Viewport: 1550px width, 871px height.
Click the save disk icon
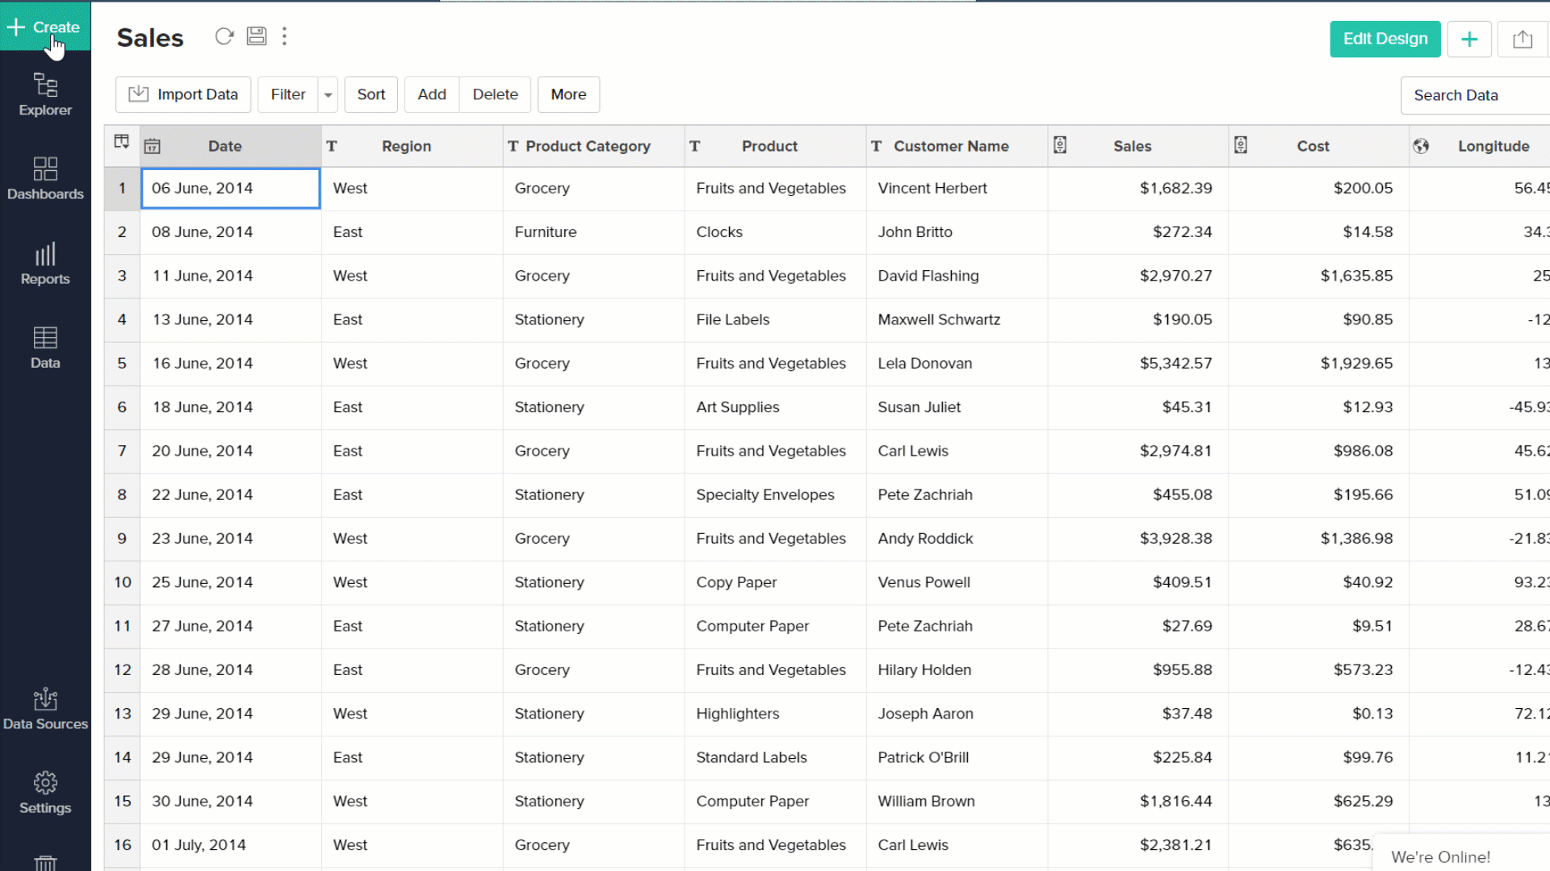[x=256, y=37]
